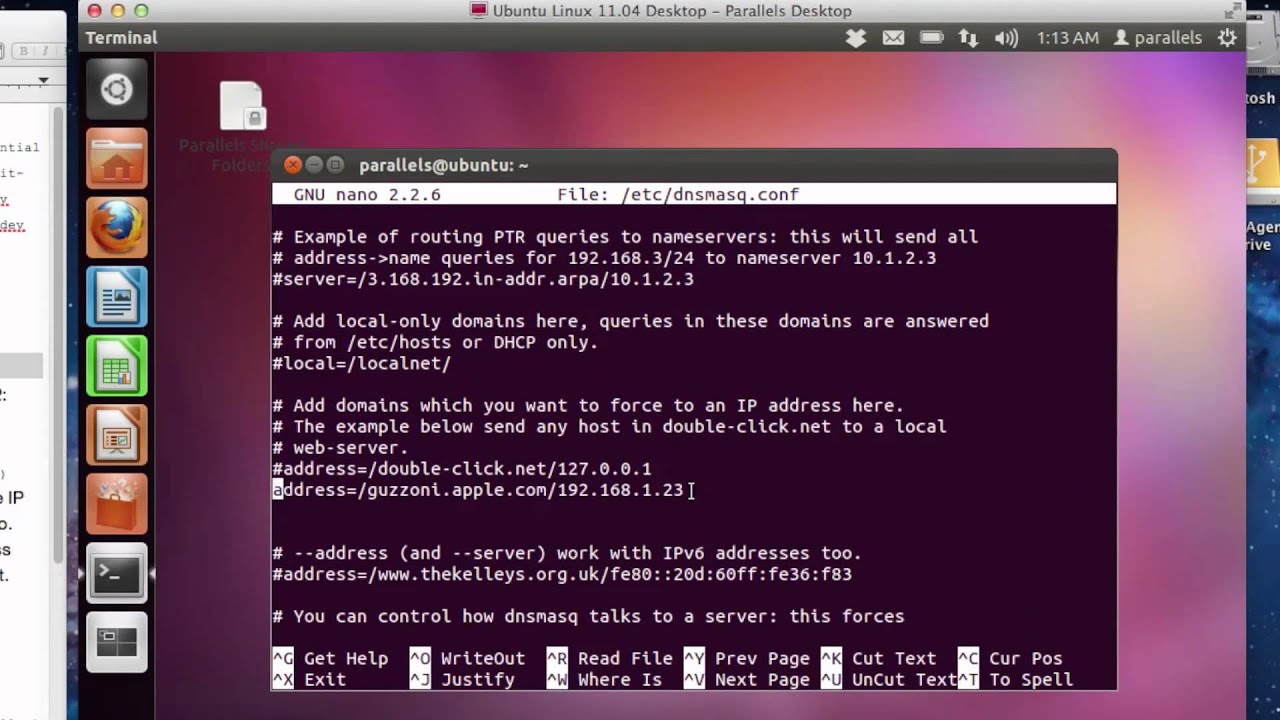This screenshot has width=1280, height=720.
Task: Click the ^T To Spell shortcut
Action: 1015,679
